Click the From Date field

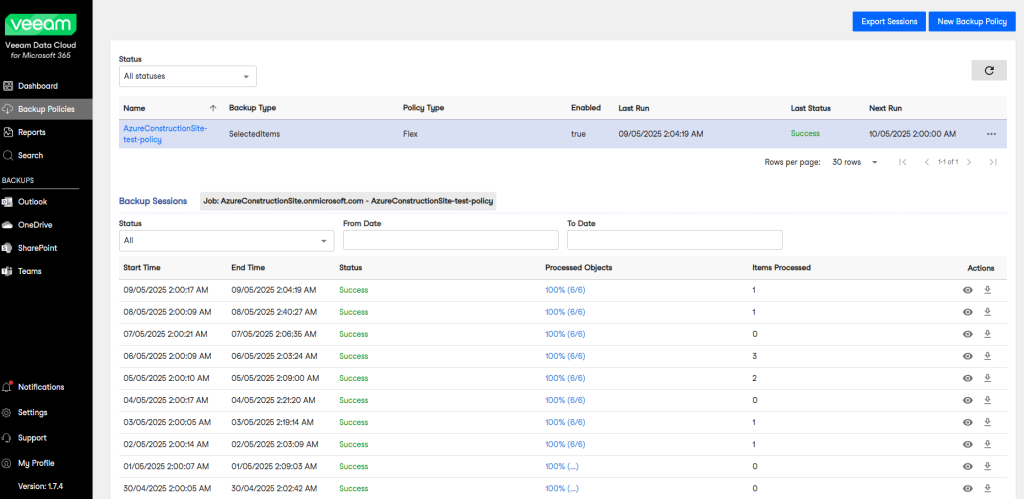tap(451, 240)
